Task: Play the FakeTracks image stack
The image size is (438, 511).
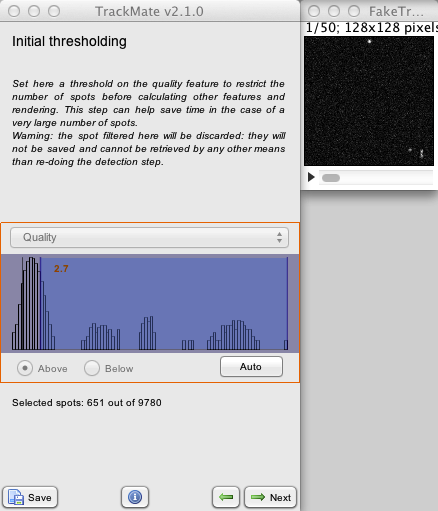Action: [311, 177]
